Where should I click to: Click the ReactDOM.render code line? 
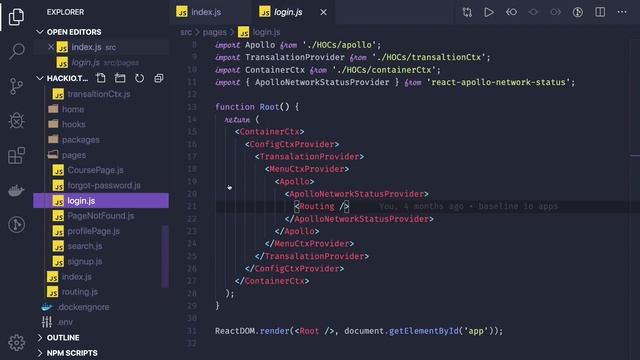pyautogui.click(x=359, y=331)
